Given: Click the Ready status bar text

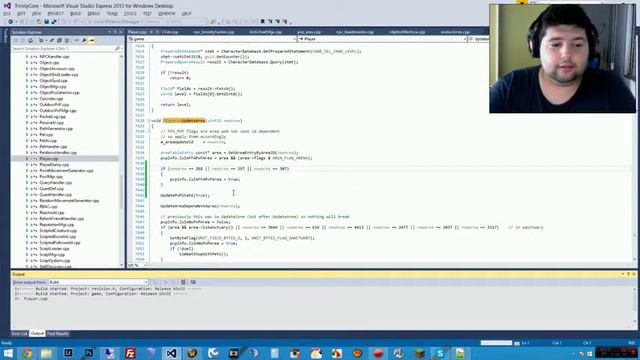Looking at the screenshot, I should point(7,343).
